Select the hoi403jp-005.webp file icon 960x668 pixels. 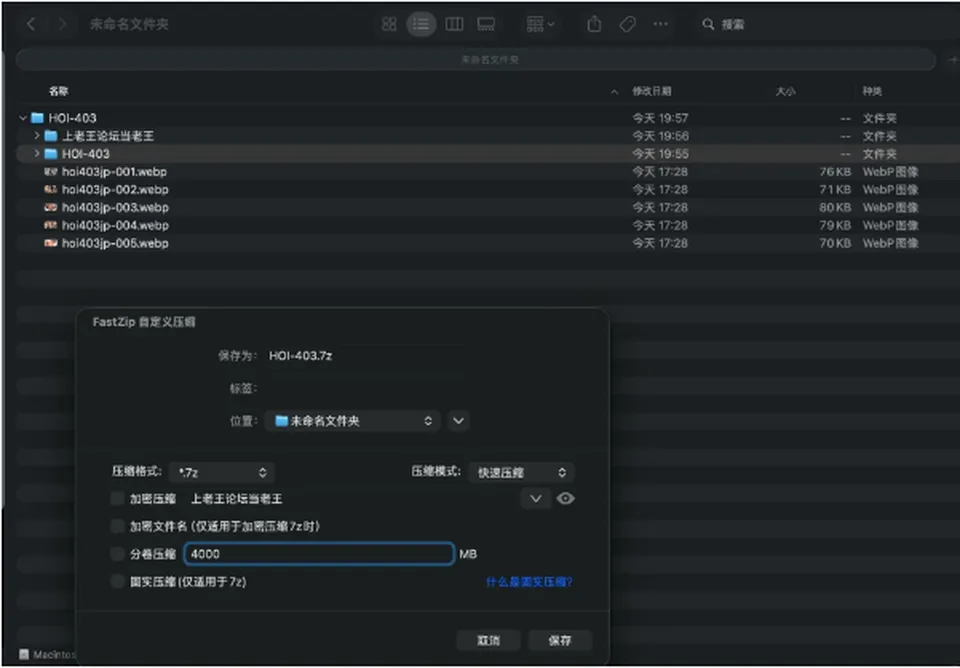(51, 243)
